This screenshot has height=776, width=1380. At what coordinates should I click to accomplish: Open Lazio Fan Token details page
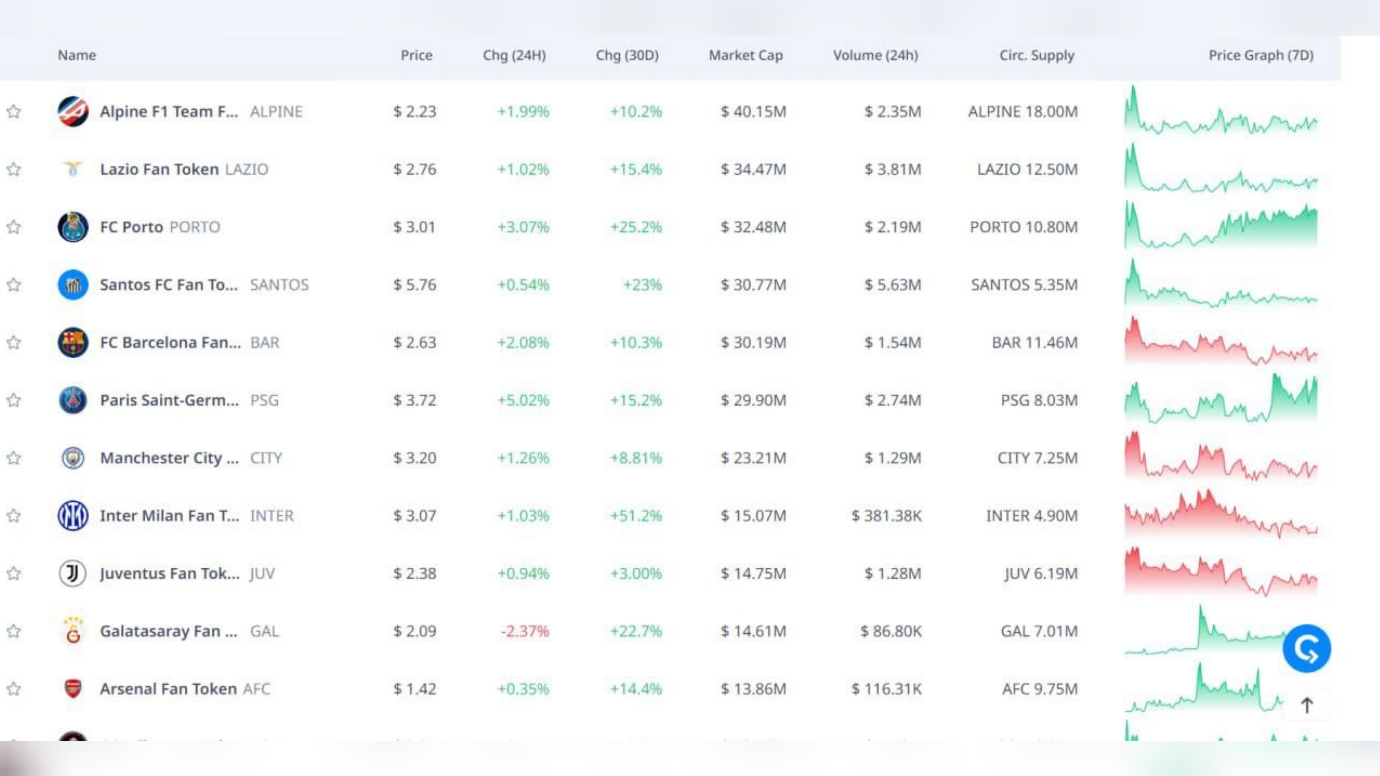[159, 169]
